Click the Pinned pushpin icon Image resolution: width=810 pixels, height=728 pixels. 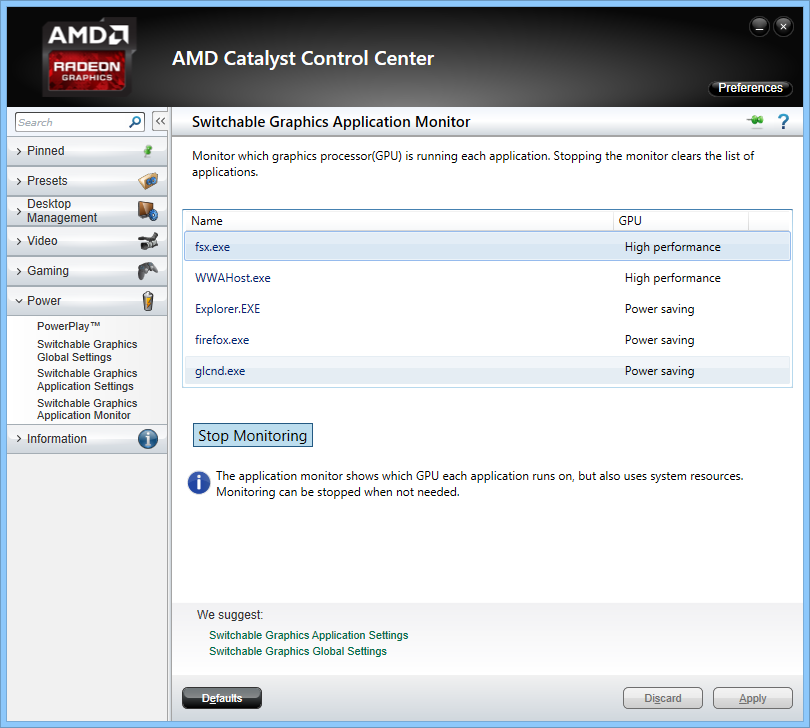pyautogui.click(x=148, y=151)
